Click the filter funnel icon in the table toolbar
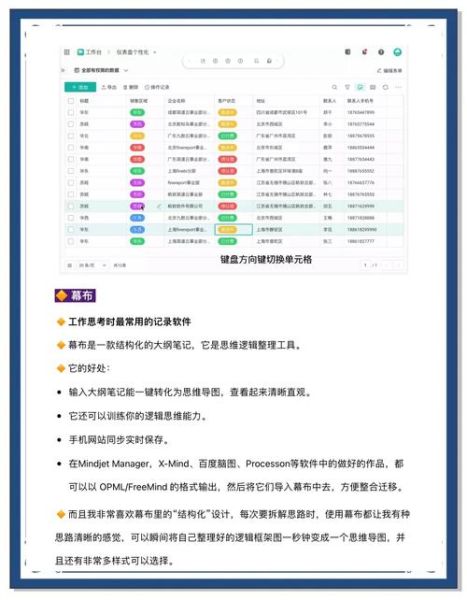The image size is (467, 600). tap(347, 87)
